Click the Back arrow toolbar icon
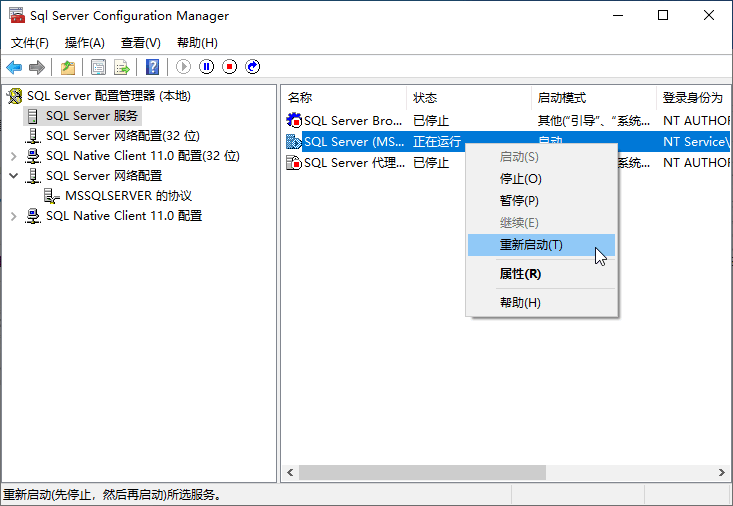 pos(14,67)
